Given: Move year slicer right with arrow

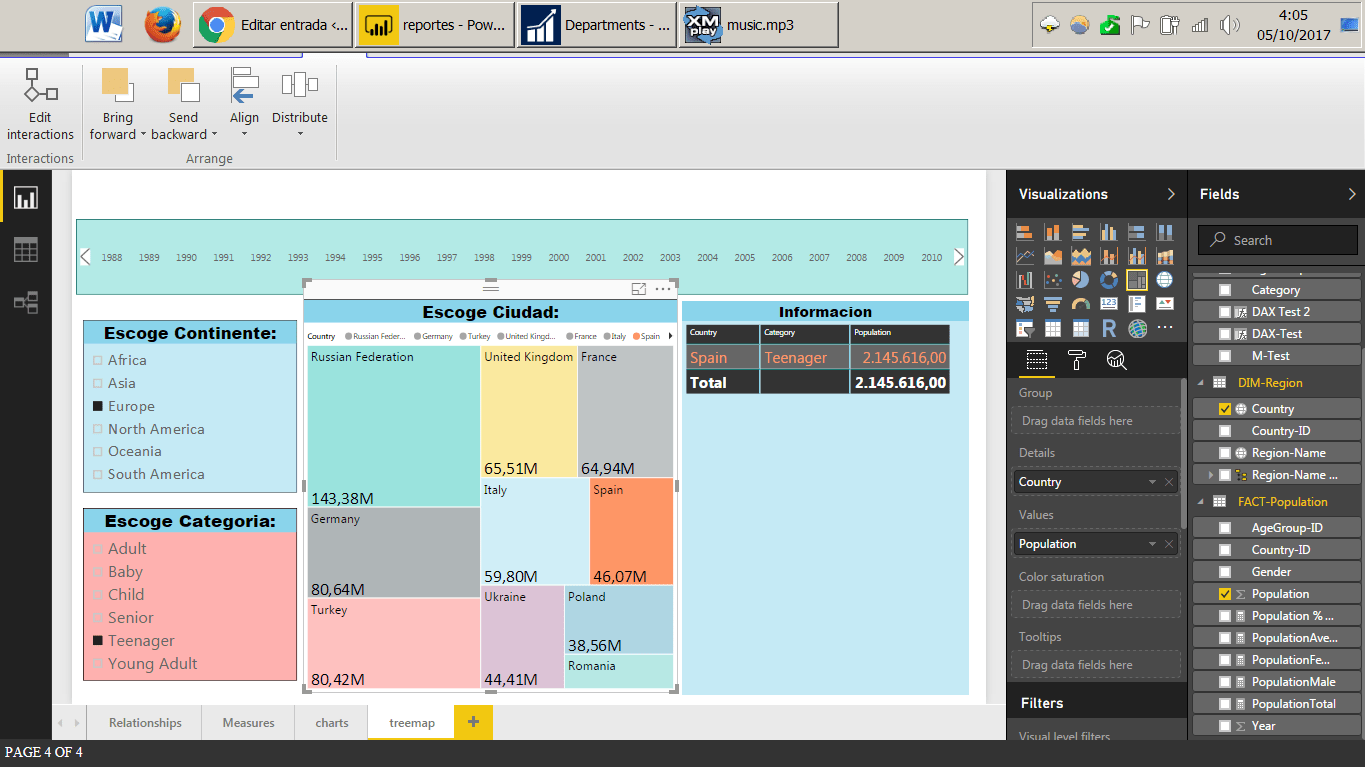Looking at the screenshot, I should (x=959, y=257).
